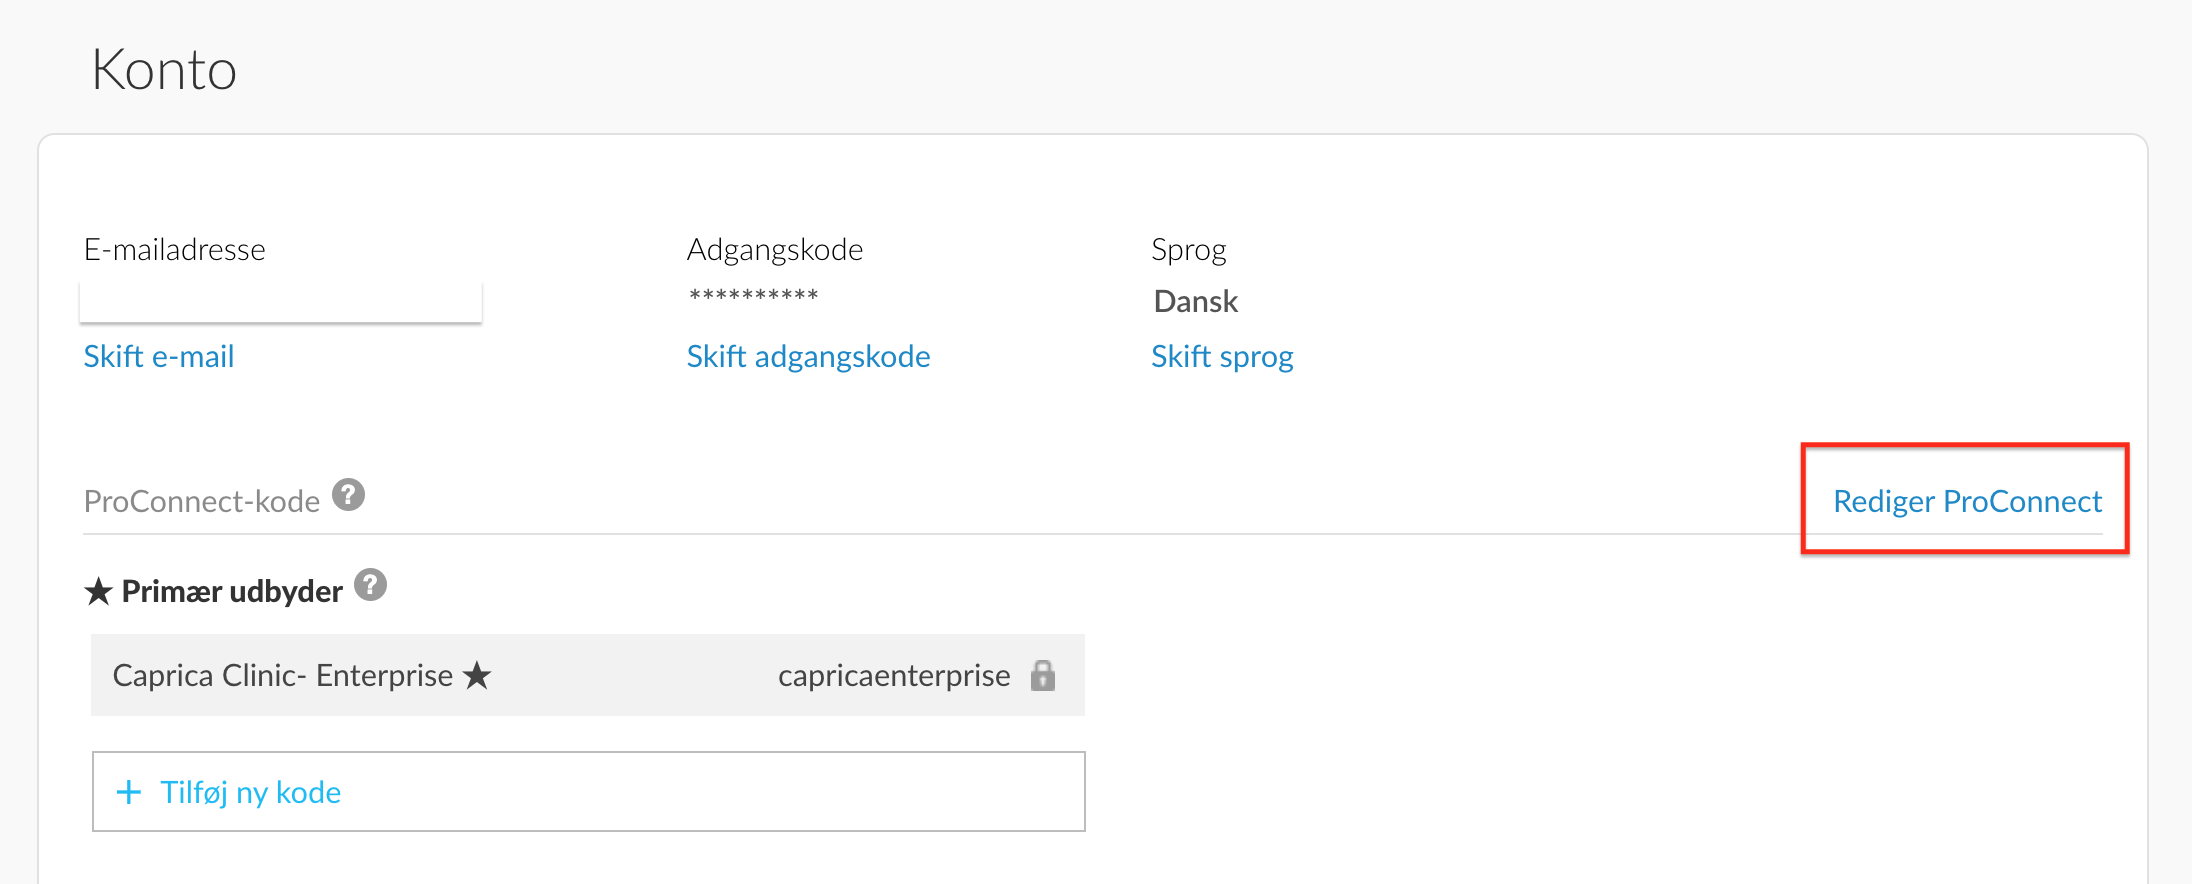Click the plus icon in Tilføj ny kode

point(129,792)
